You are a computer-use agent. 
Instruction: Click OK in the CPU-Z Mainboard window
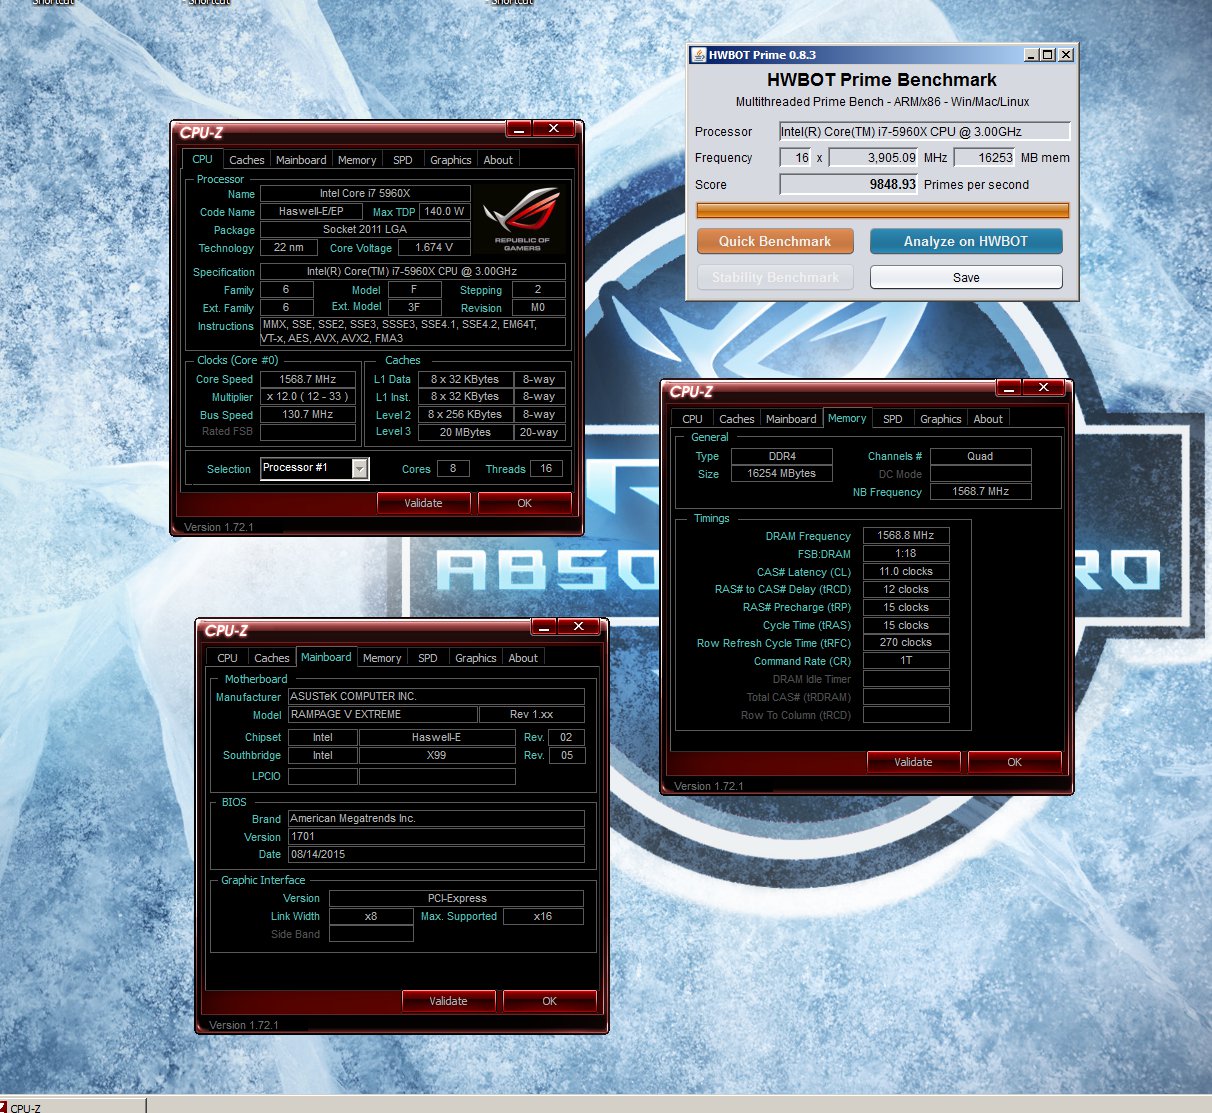pos(550,1001)
